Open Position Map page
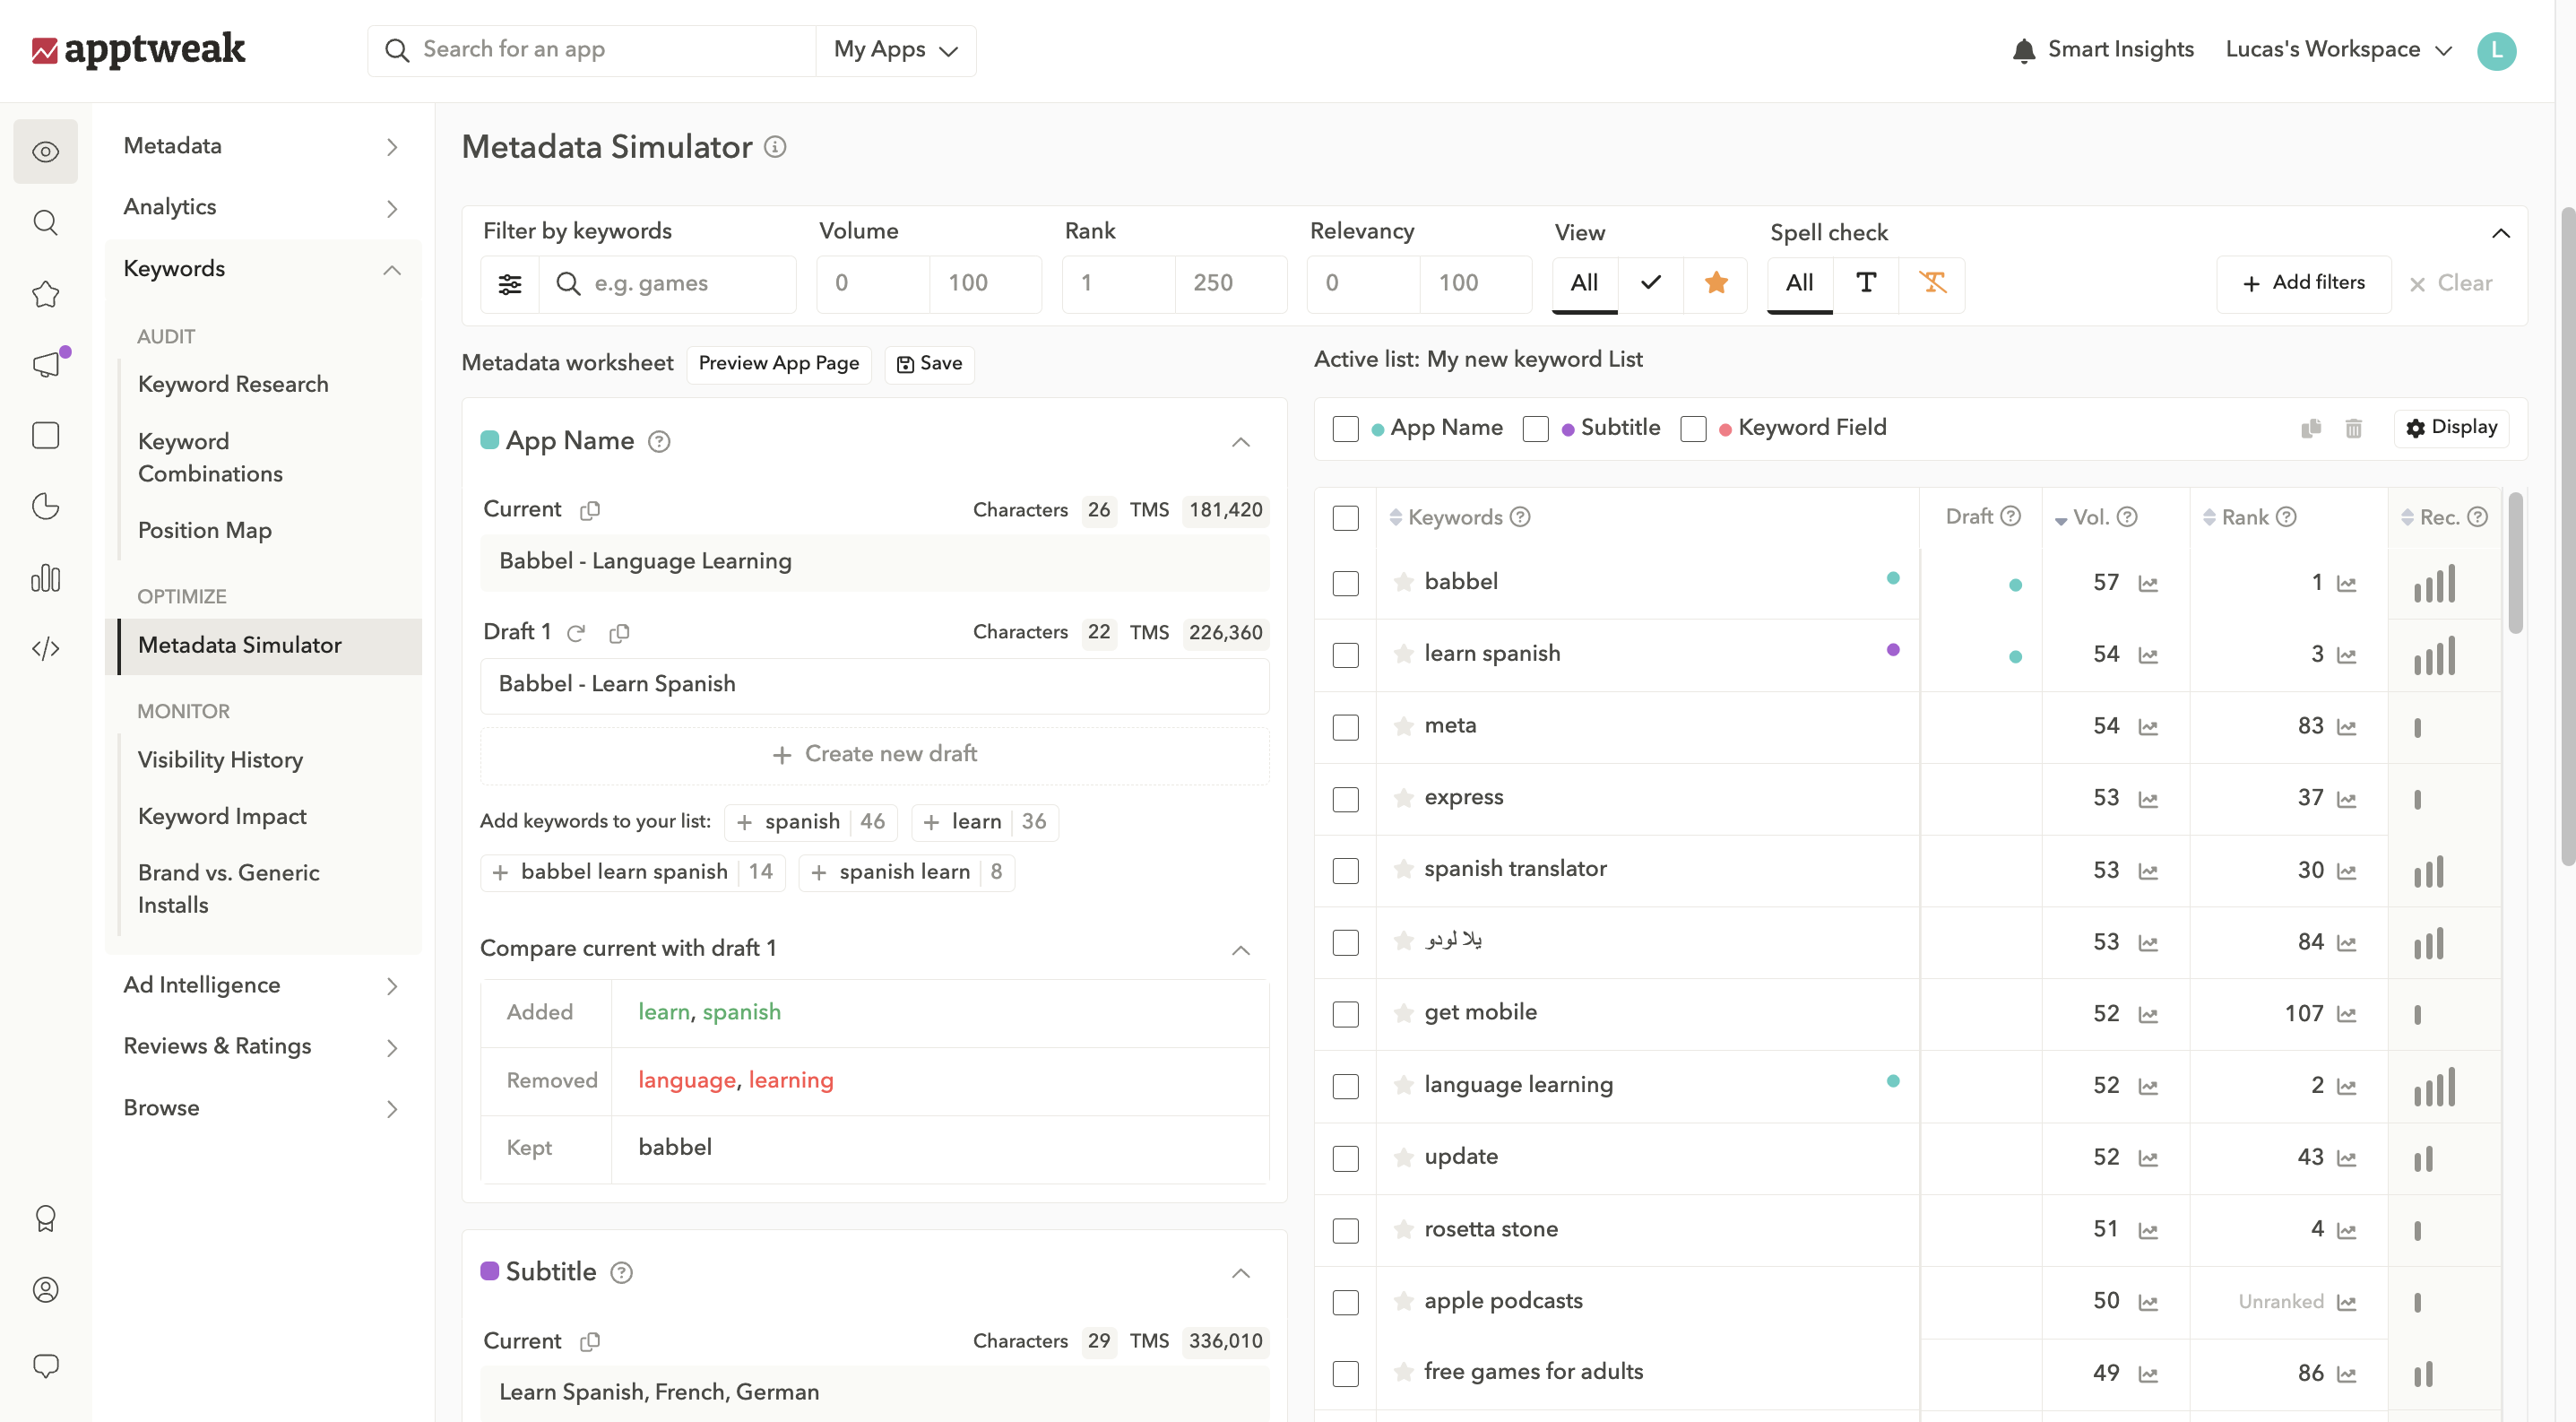 point(205,530)
